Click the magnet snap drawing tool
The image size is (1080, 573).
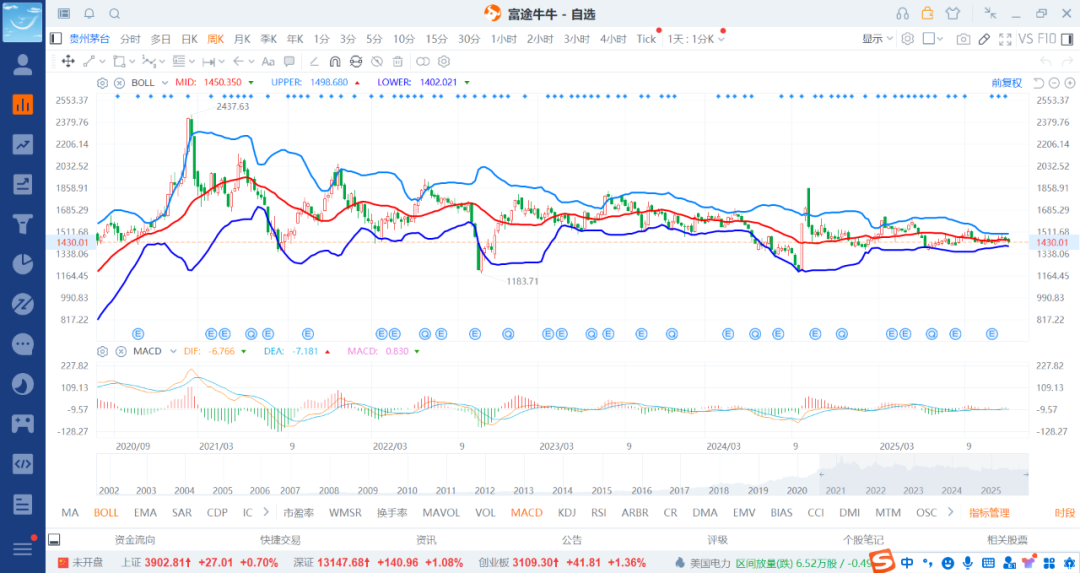(335, 61)
